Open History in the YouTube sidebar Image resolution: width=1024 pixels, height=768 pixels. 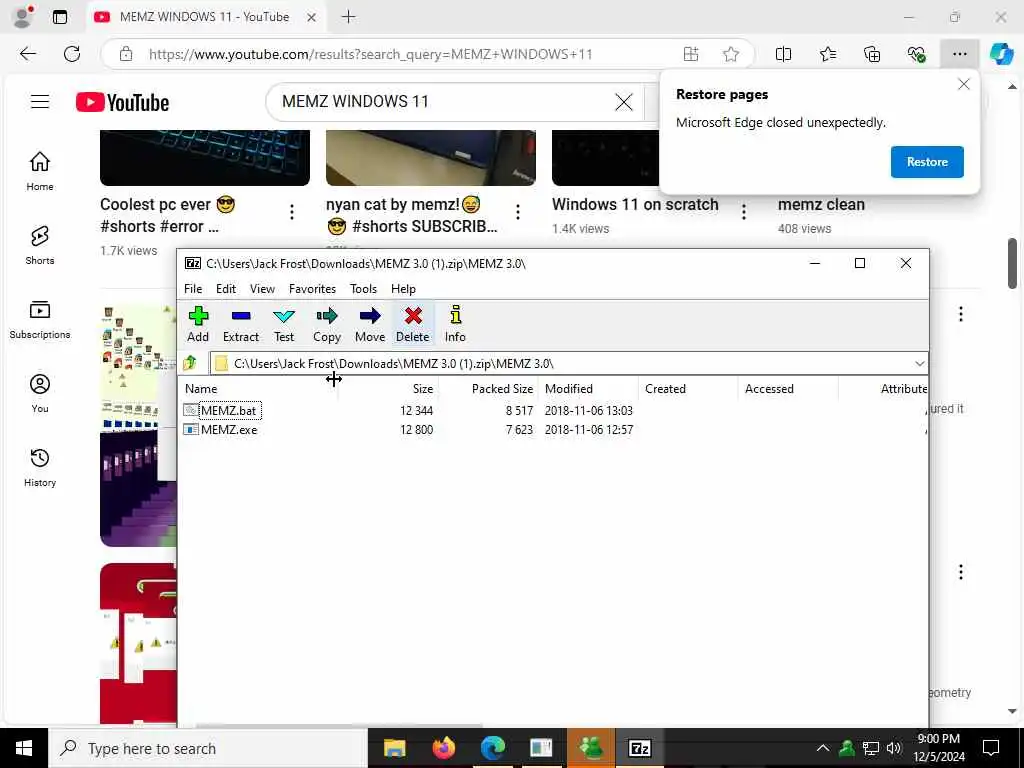click(x=40, y=468)
